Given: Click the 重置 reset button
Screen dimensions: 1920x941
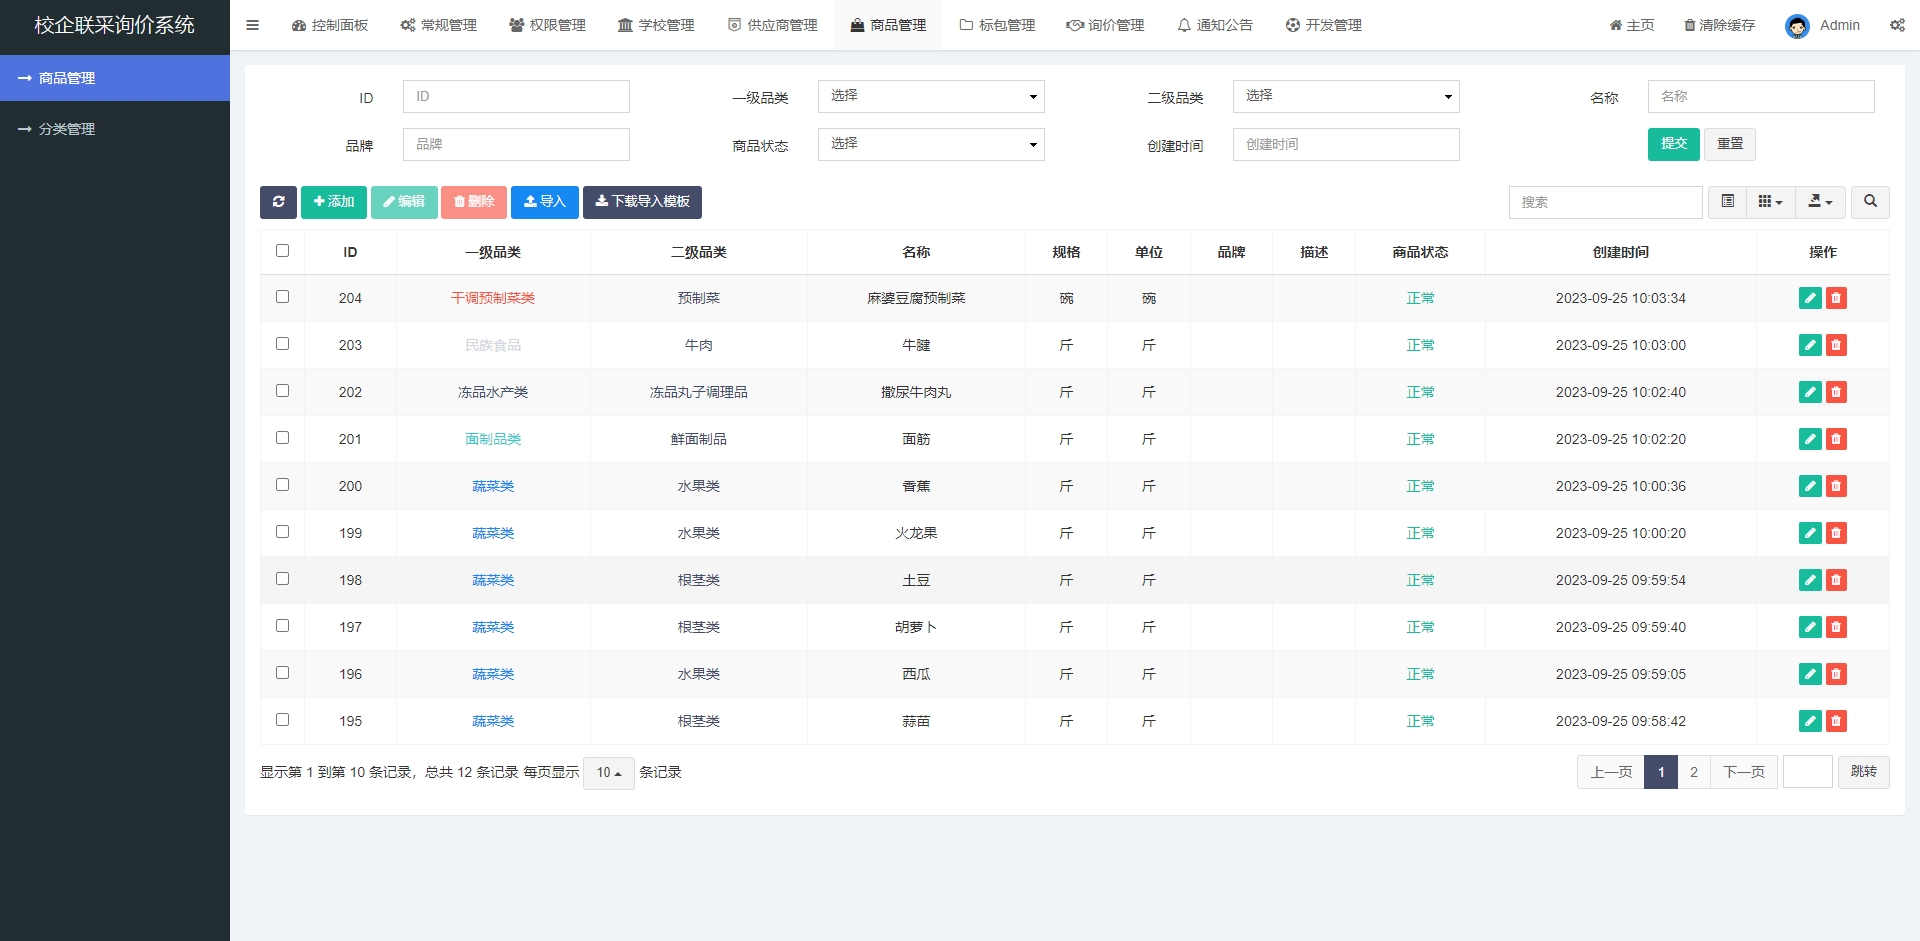Looking at the screenshot, I should click(x=1730, y=144).
